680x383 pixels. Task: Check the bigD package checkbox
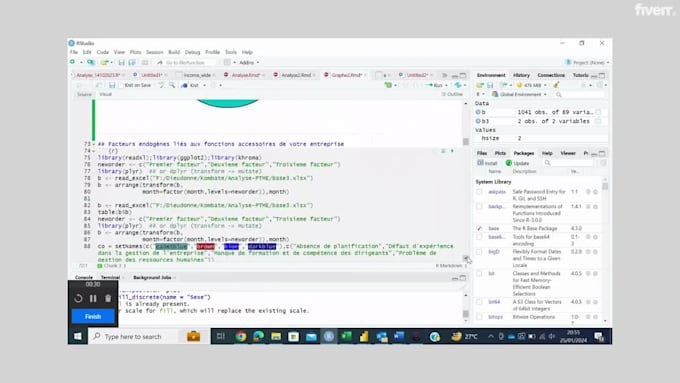479,252
